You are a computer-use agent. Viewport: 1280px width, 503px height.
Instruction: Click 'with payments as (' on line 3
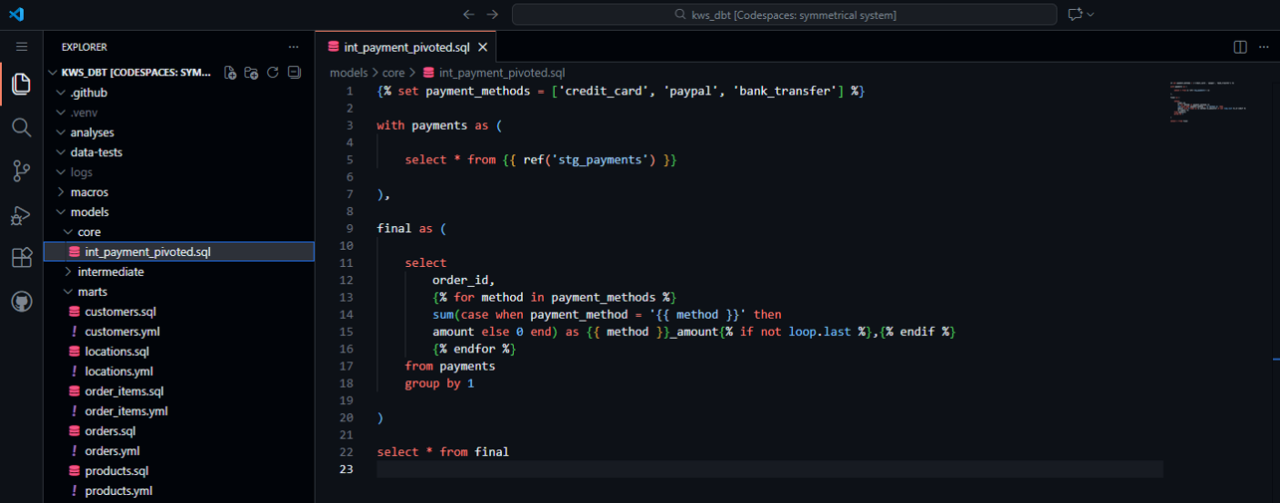(439, 126)
